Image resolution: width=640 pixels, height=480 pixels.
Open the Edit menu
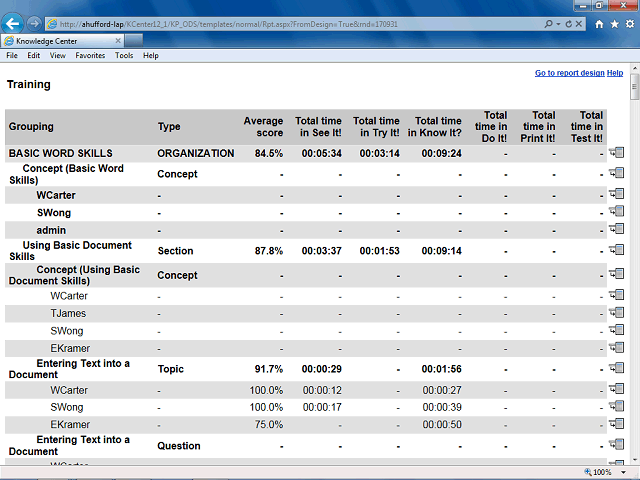point(33,56)
